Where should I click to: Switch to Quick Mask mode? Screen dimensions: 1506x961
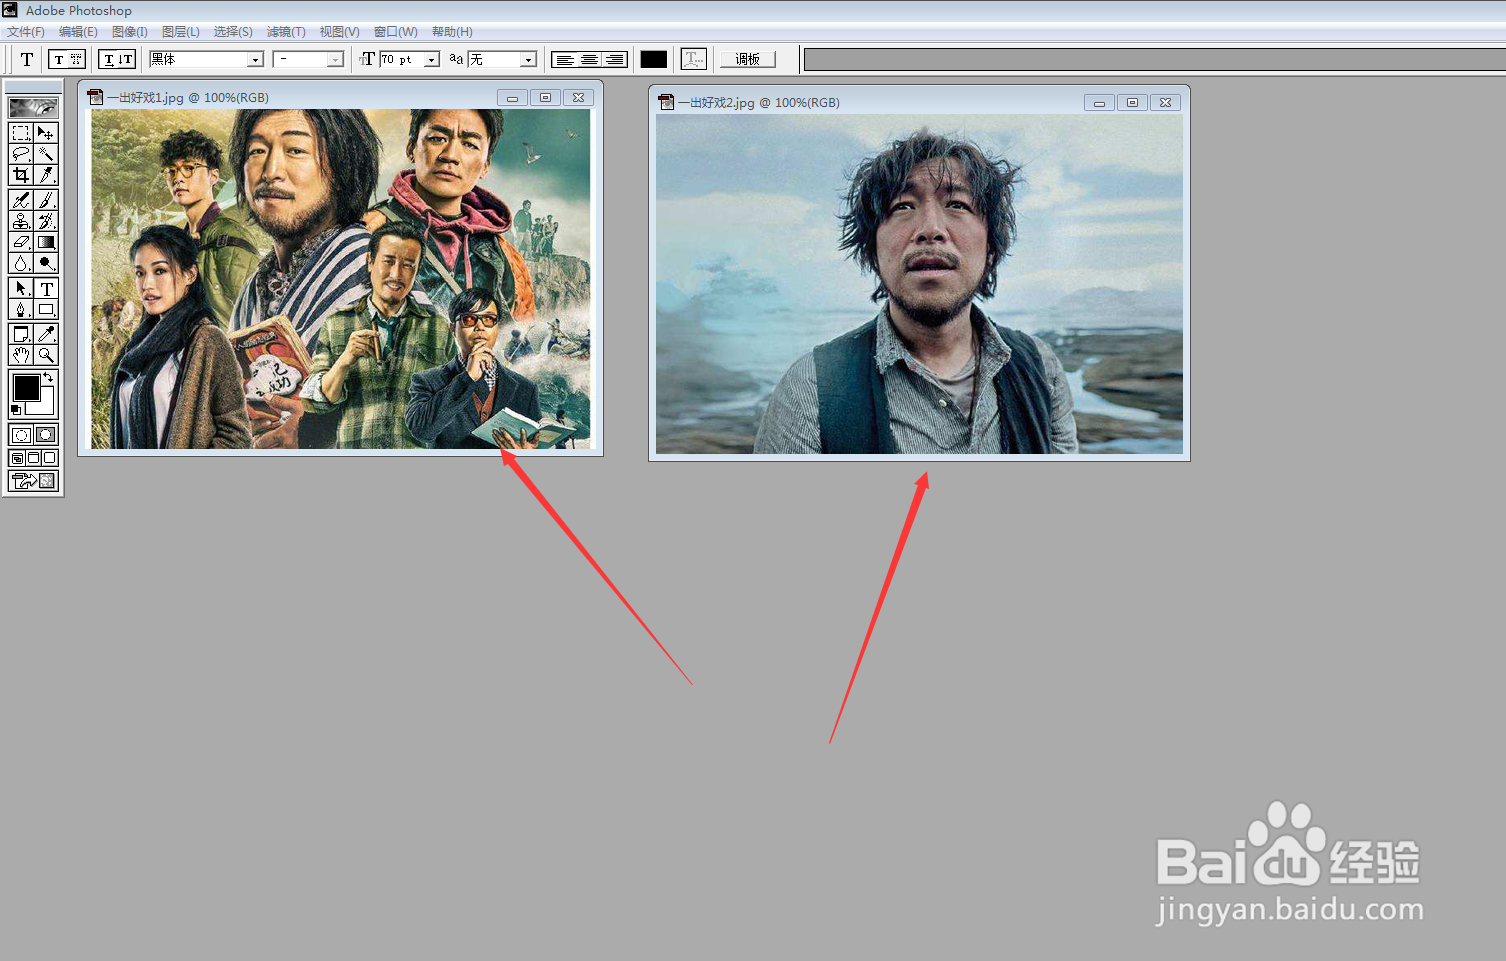tap(46, 434)
